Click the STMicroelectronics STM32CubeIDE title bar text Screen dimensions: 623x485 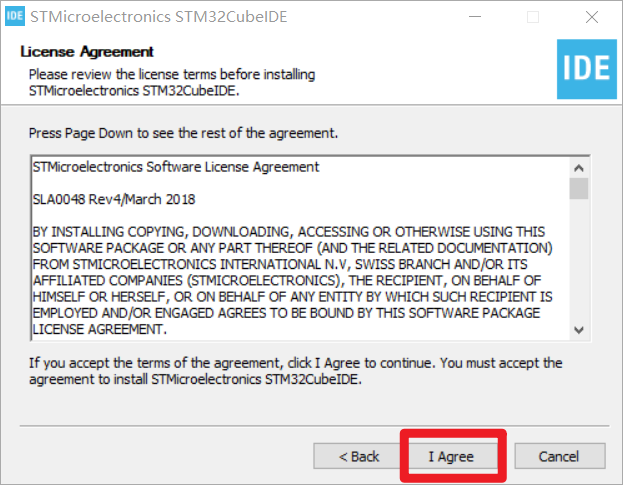click(159, 17)
